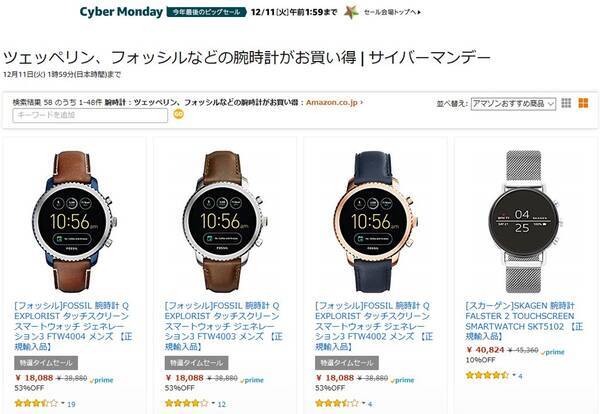Click the rose gold FTW4002 watch image
Screen dimensions: 600x414
point(375,221)
